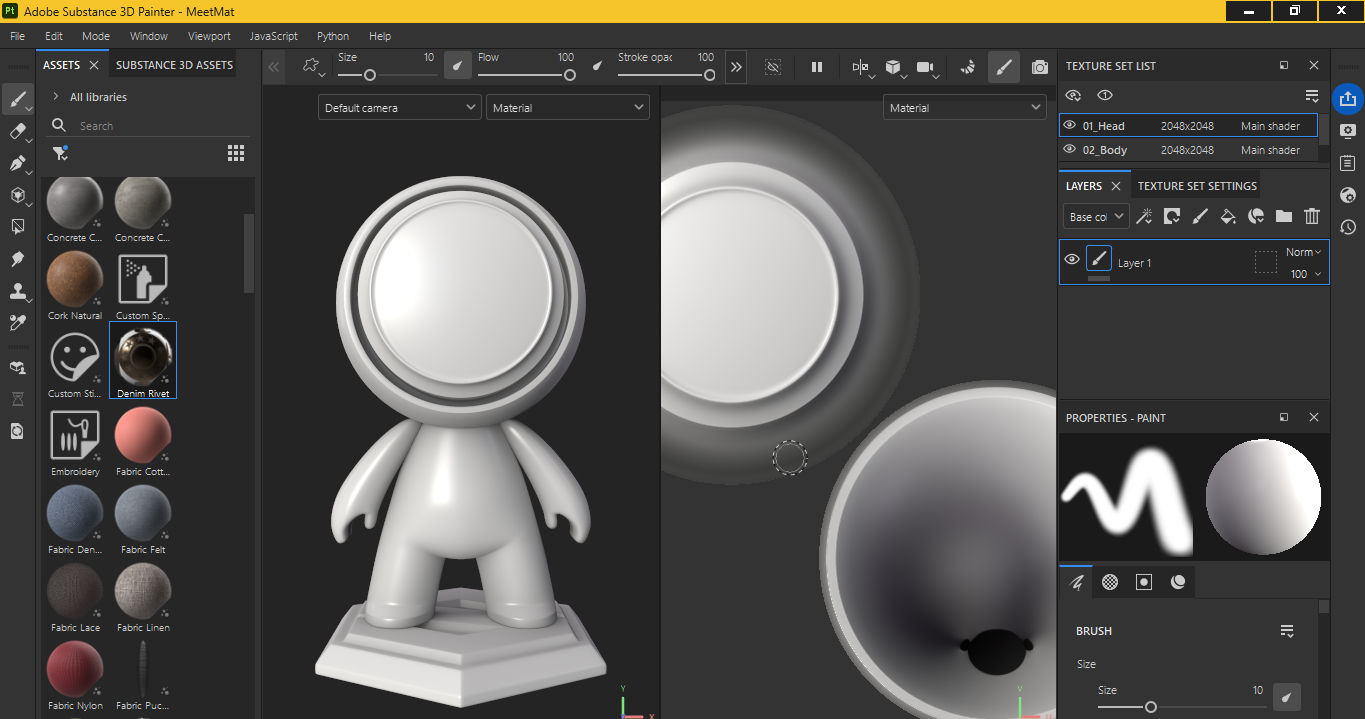Open the Viewport menu
The height and width of the screenshot is (719, 1365).
coord(209,36)
